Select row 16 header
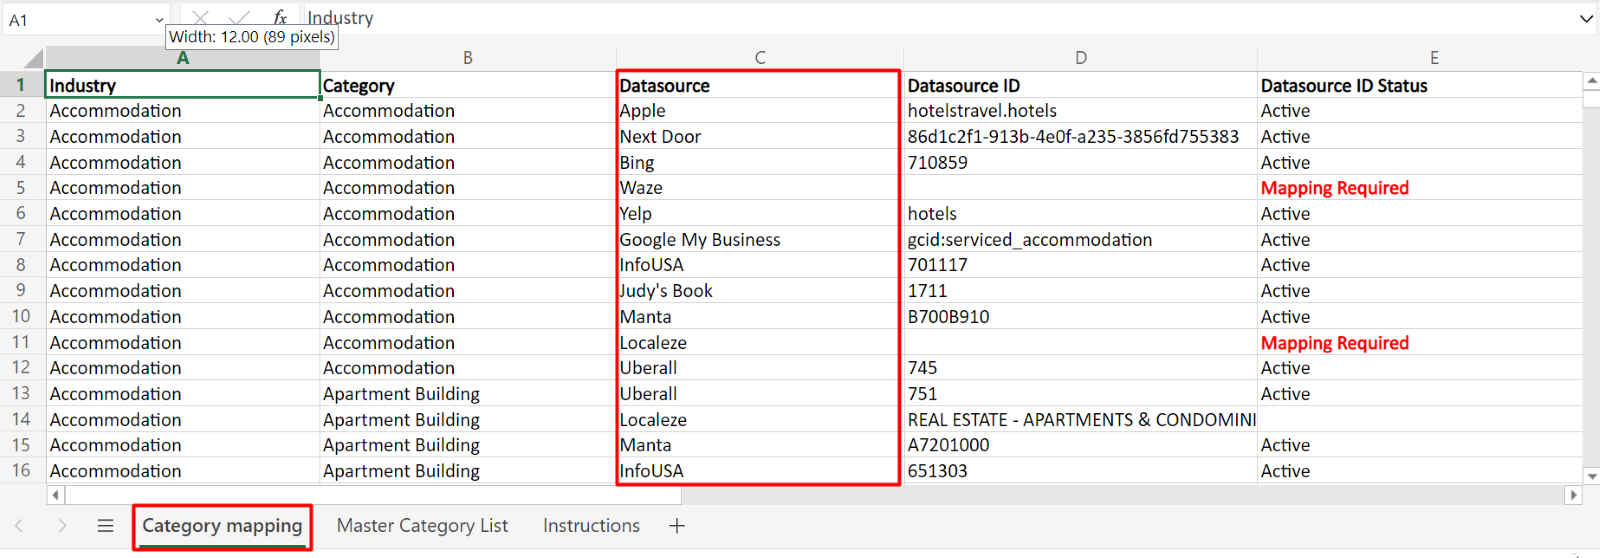Image resolution: width=1600 pixels, height=558 pixels. (21, 470)
